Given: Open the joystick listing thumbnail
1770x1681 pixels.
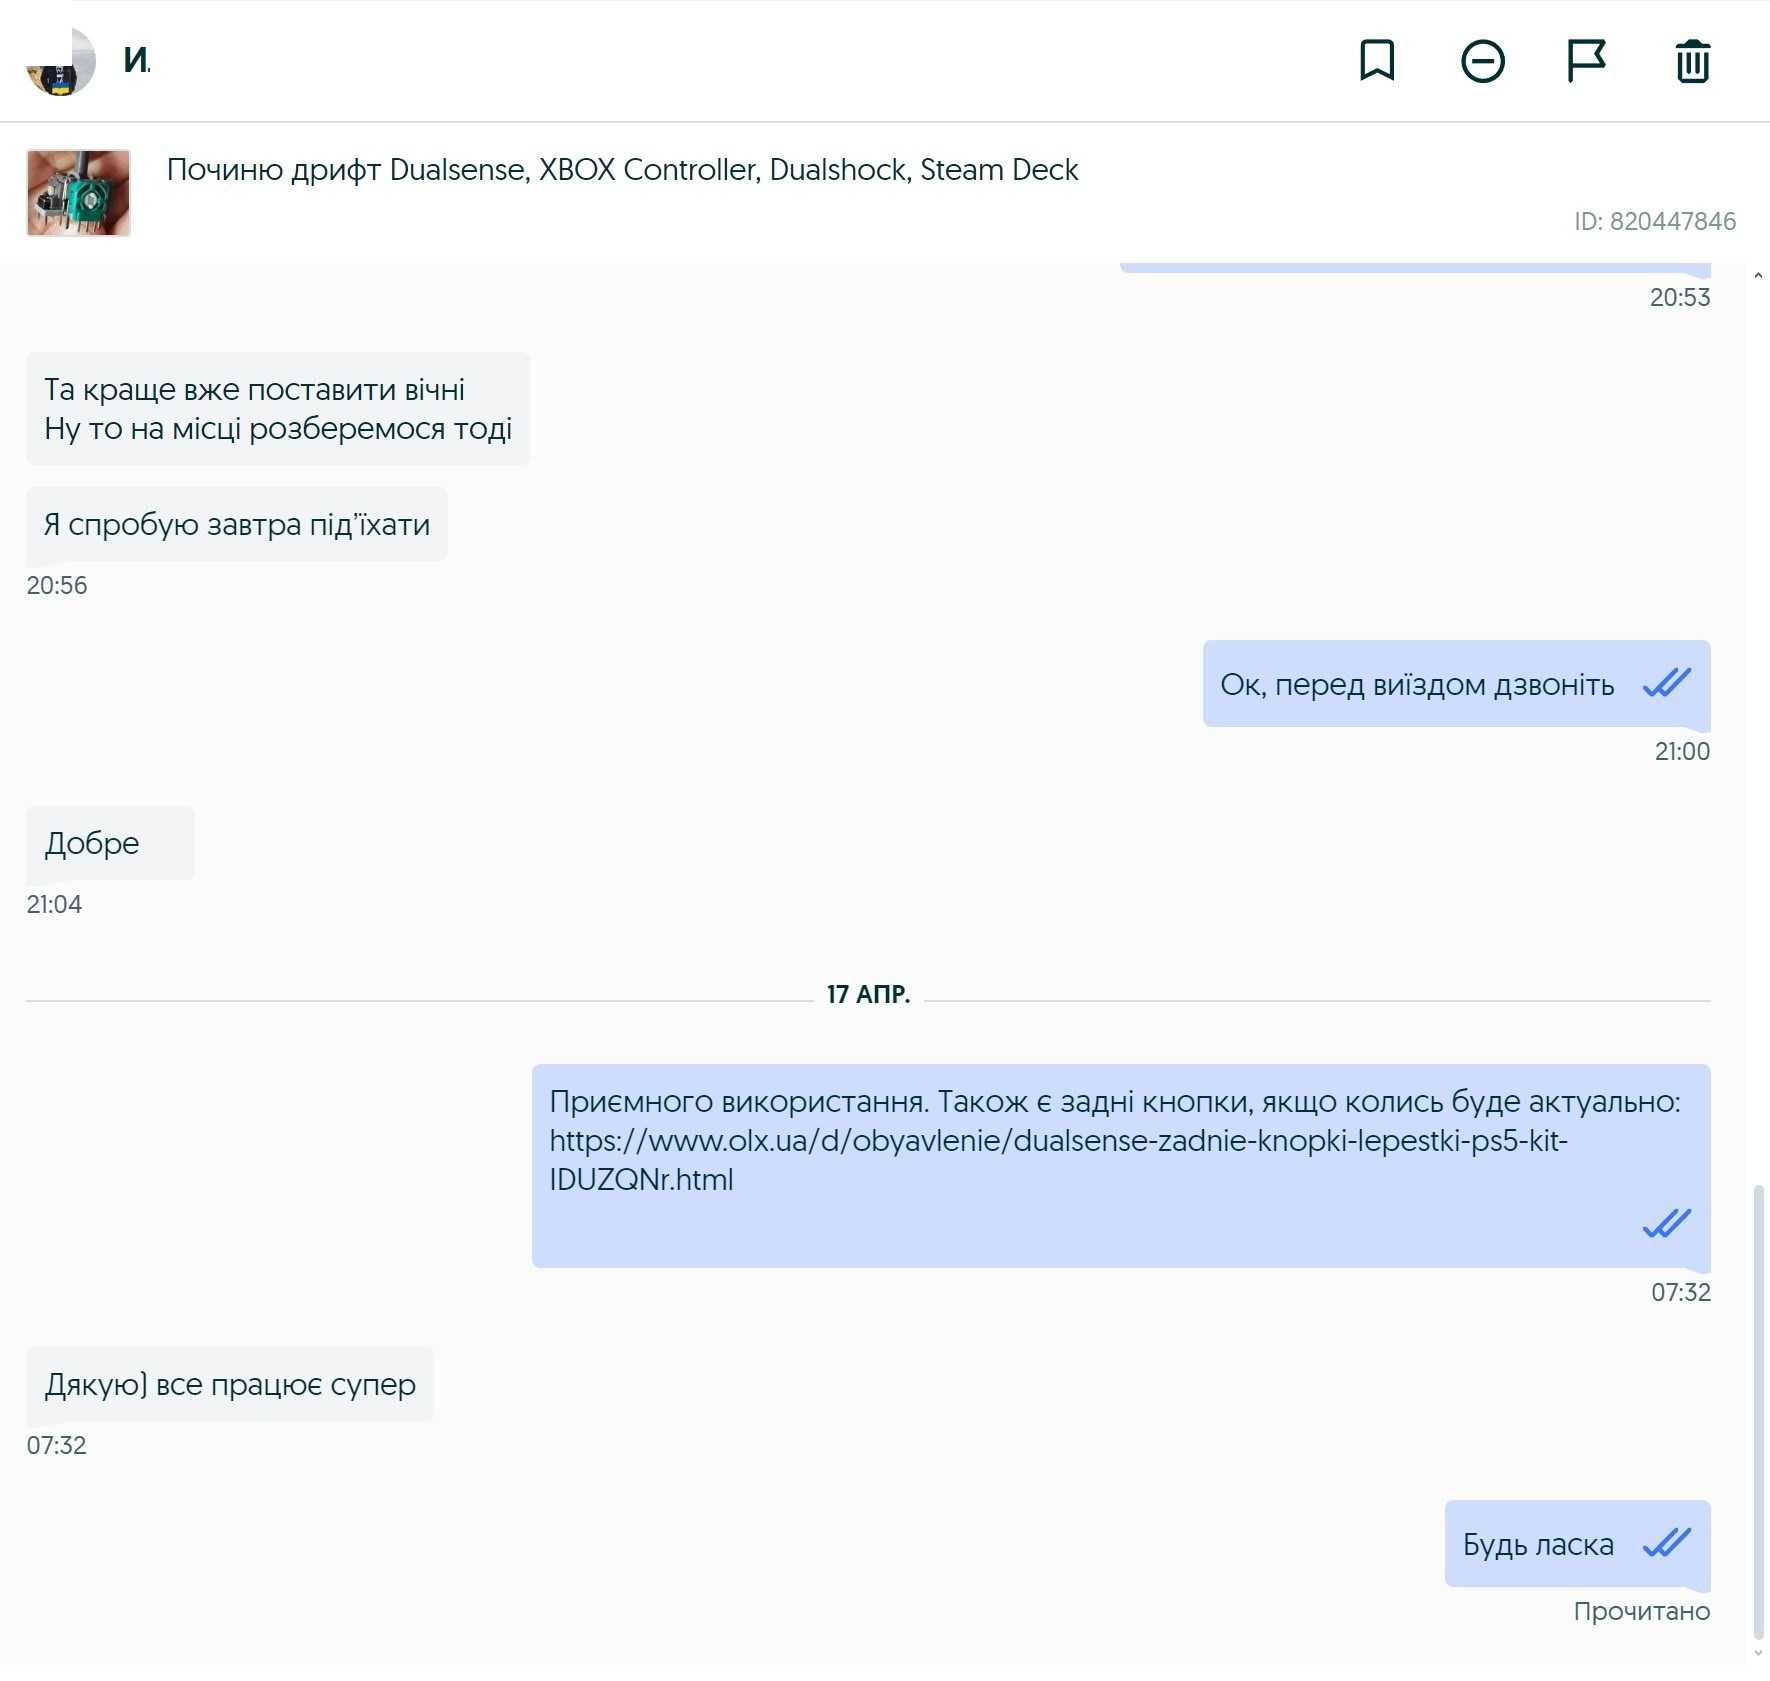Looking at the screenshot, I should click(78, 193).
